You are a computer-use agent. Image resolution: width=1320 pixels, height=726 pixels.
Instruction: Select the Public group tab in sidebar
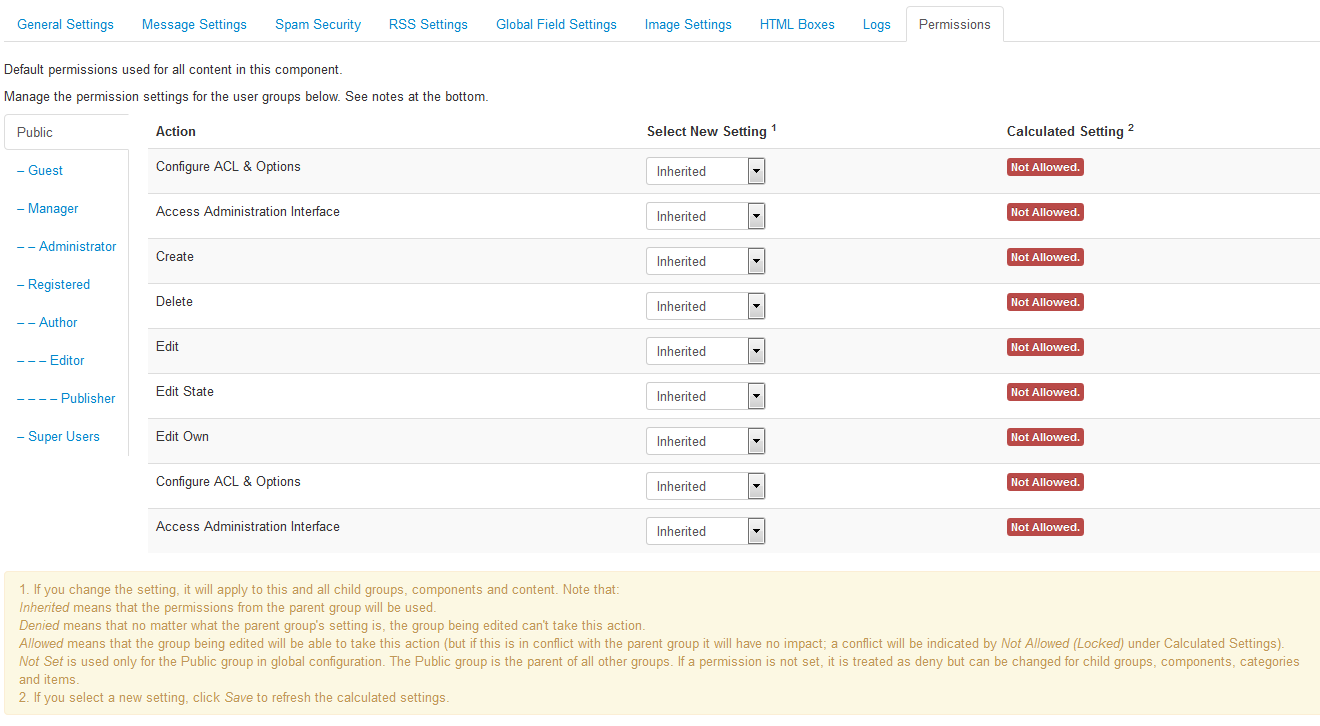pos(35,133)
